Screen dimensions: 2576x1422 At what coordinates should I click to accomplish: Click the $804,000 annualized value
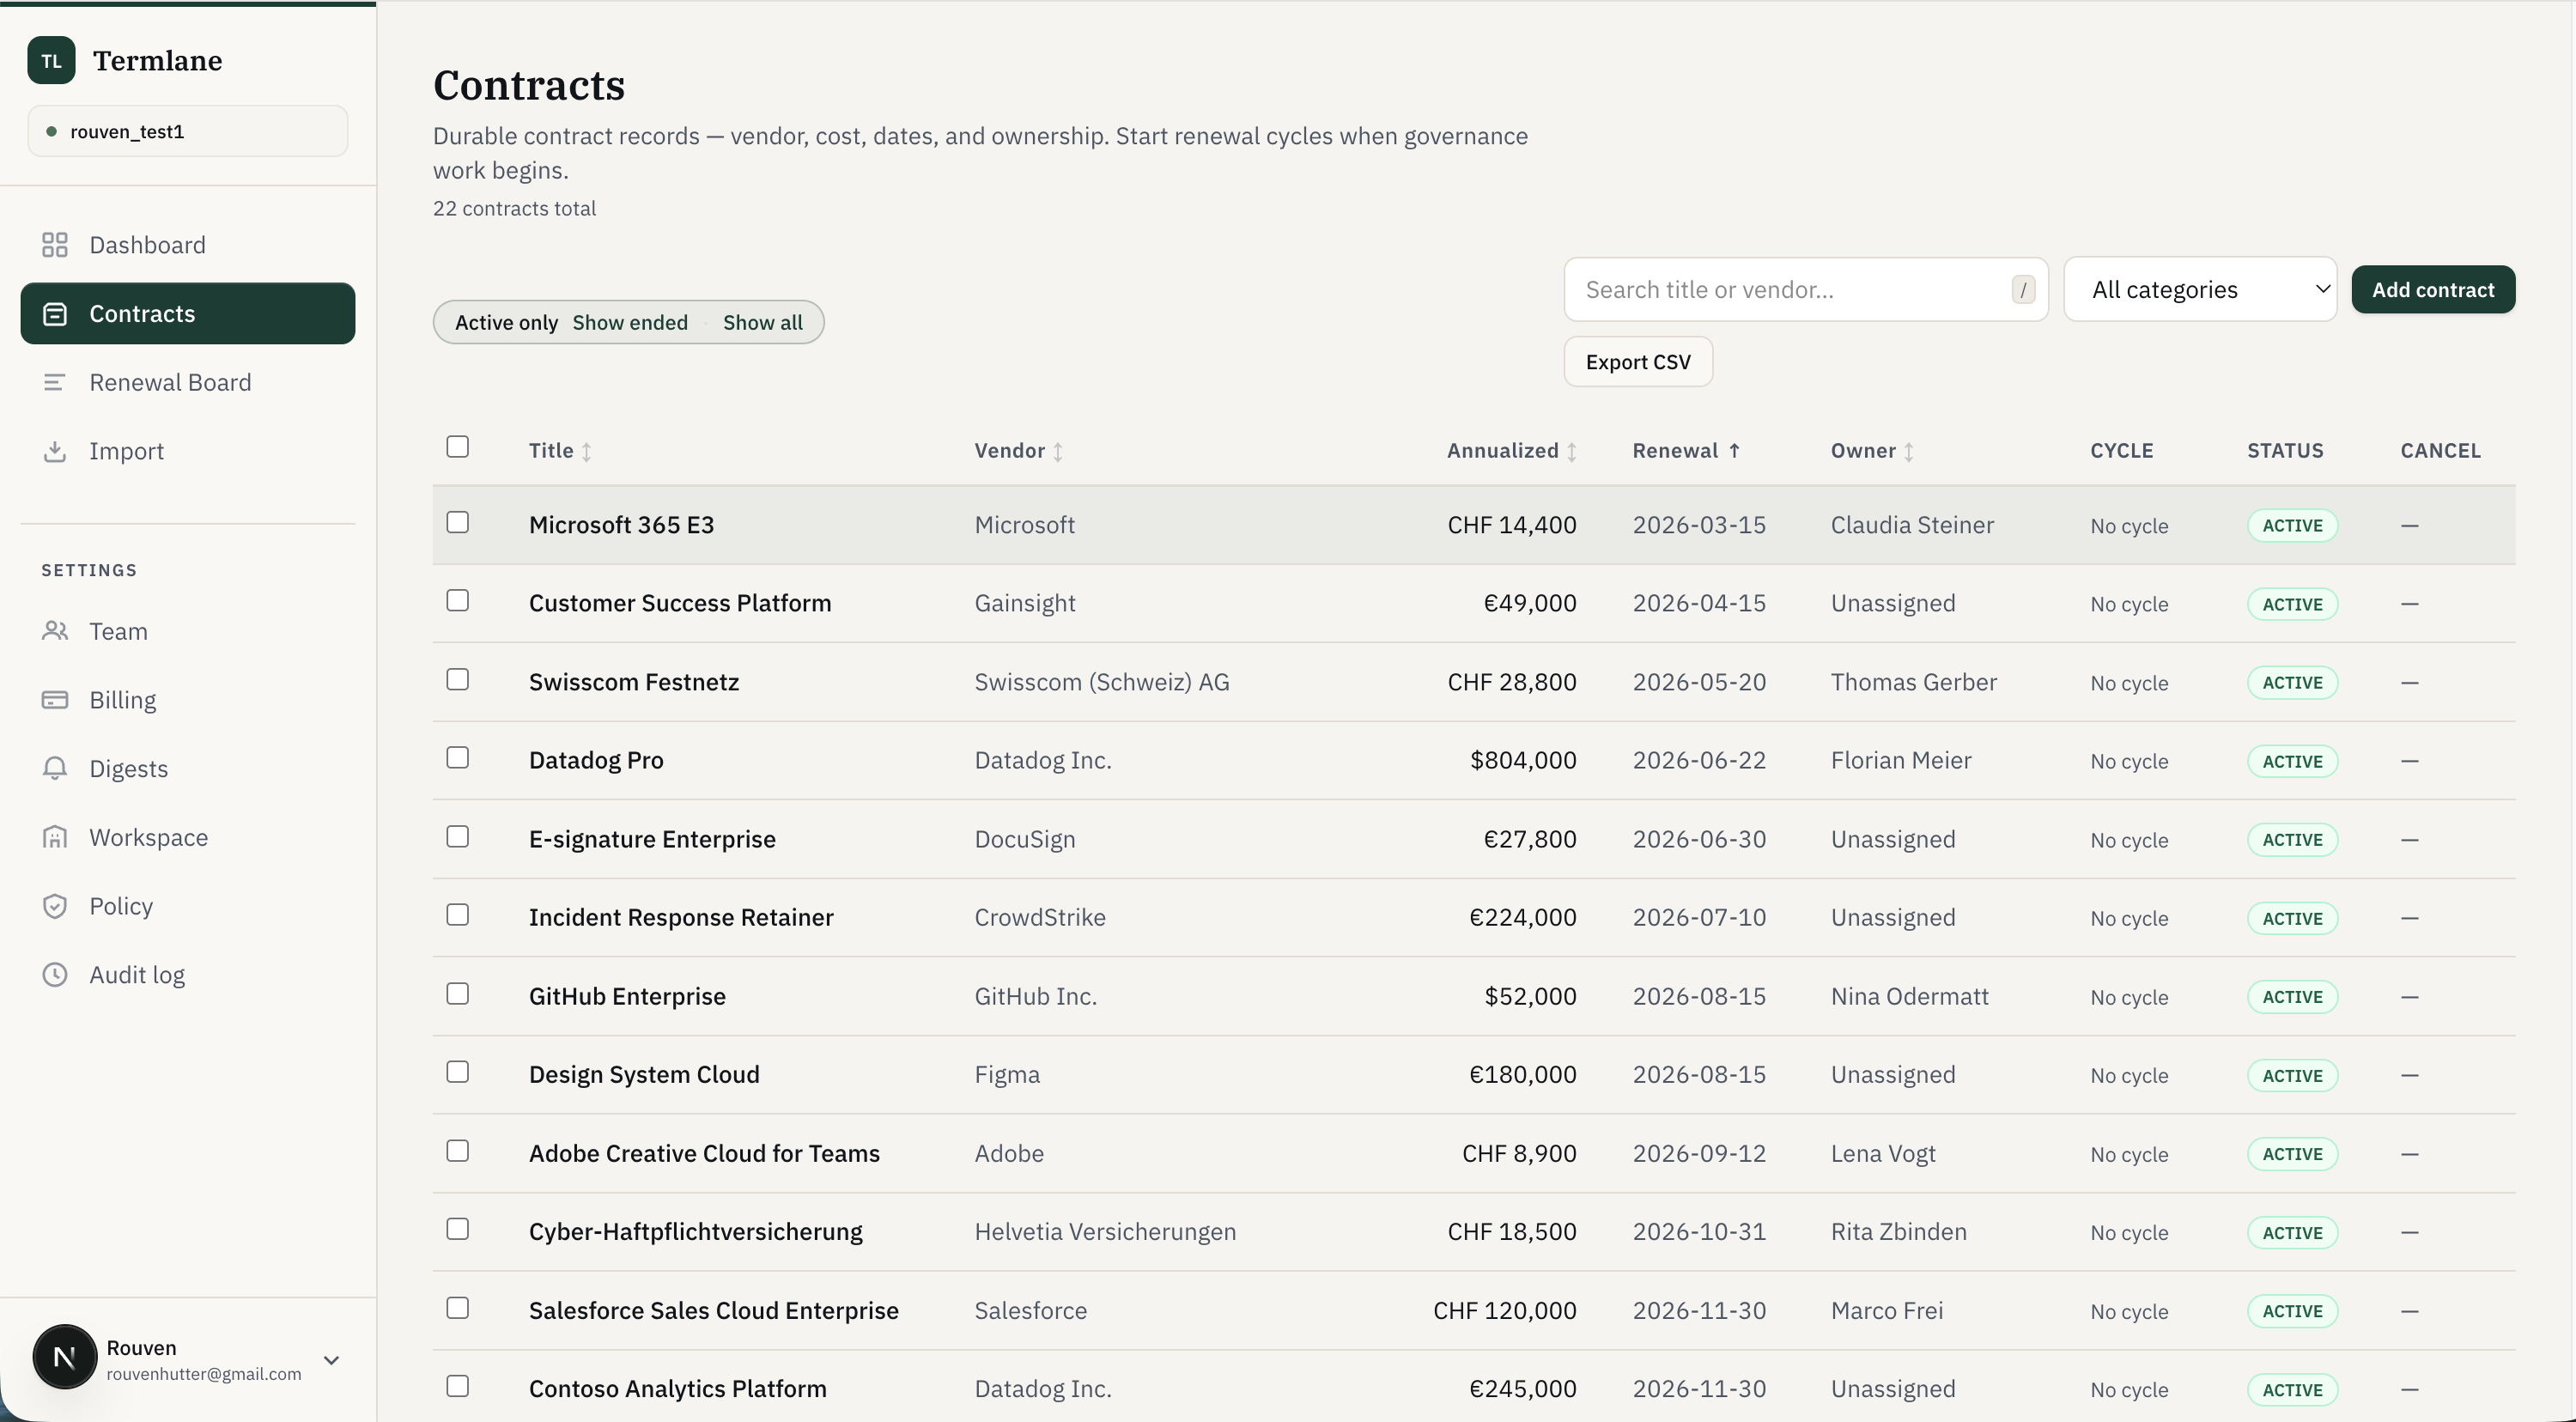1523,760
